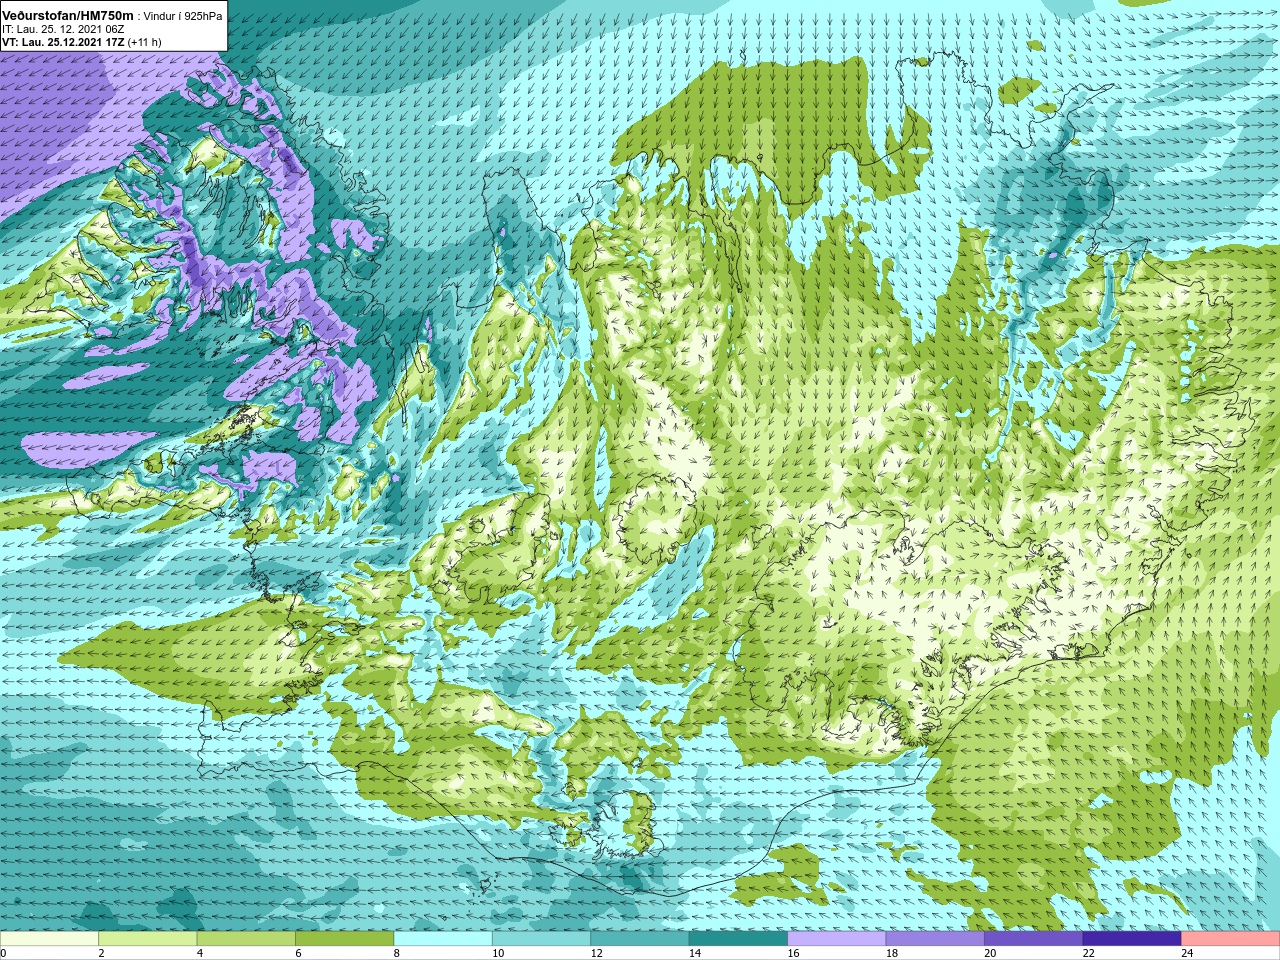
Task: Click the legend value '12'
Action: 597,953
